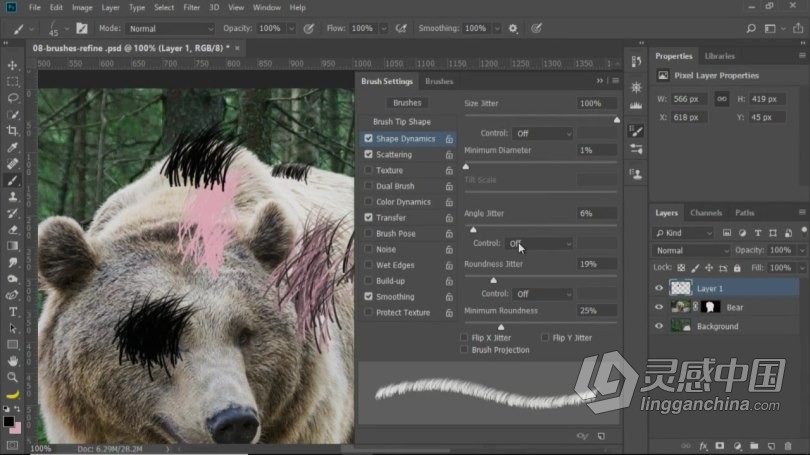The height and width of the screenshot is (455, 810).
Task: Switch to the Channels tab
Action: point(706,213)
